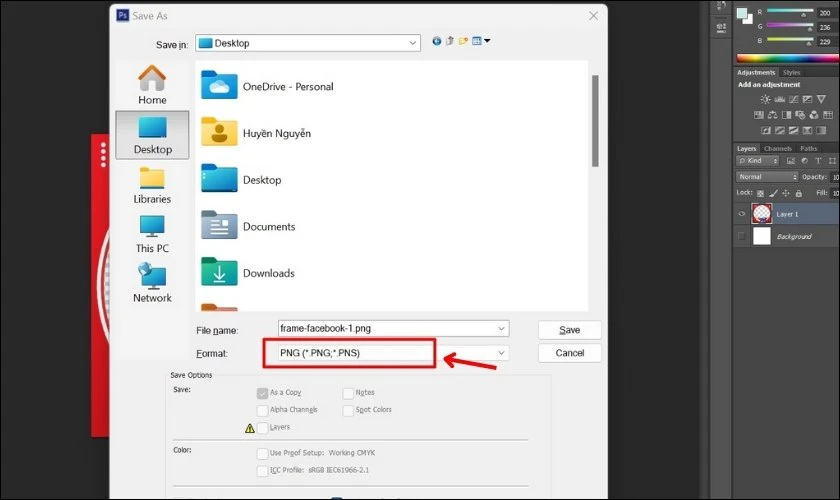
Task: Click the Cancel button
Action: coord(569,353)
